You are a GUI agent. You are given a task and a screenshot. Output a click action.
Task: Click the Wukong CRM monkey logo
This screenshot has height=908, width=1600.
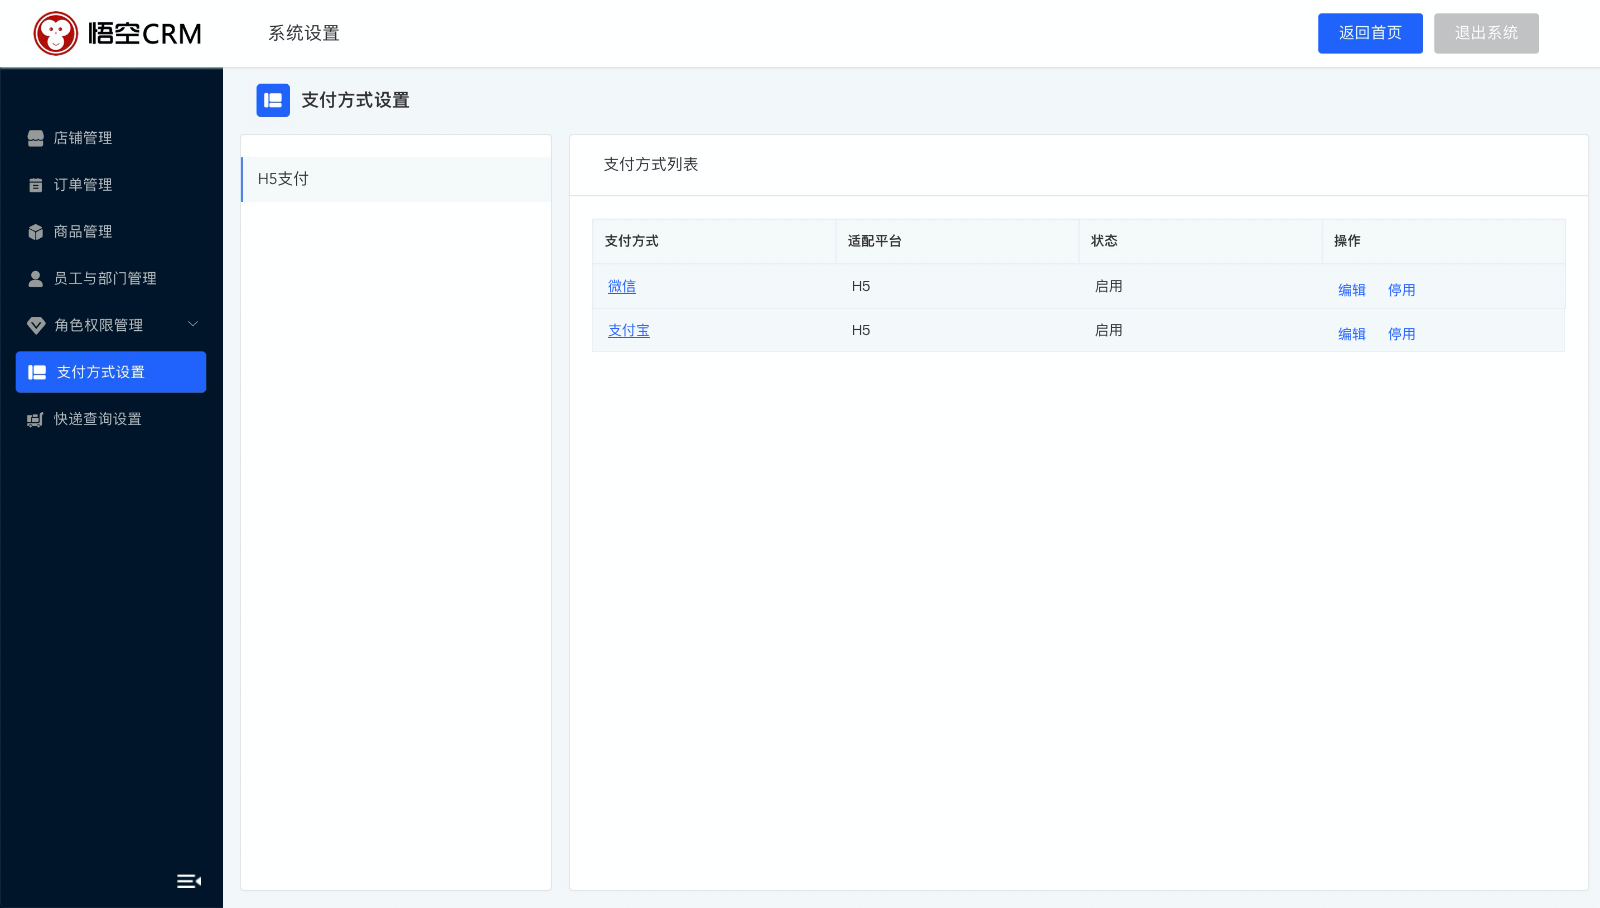point(56,34)
